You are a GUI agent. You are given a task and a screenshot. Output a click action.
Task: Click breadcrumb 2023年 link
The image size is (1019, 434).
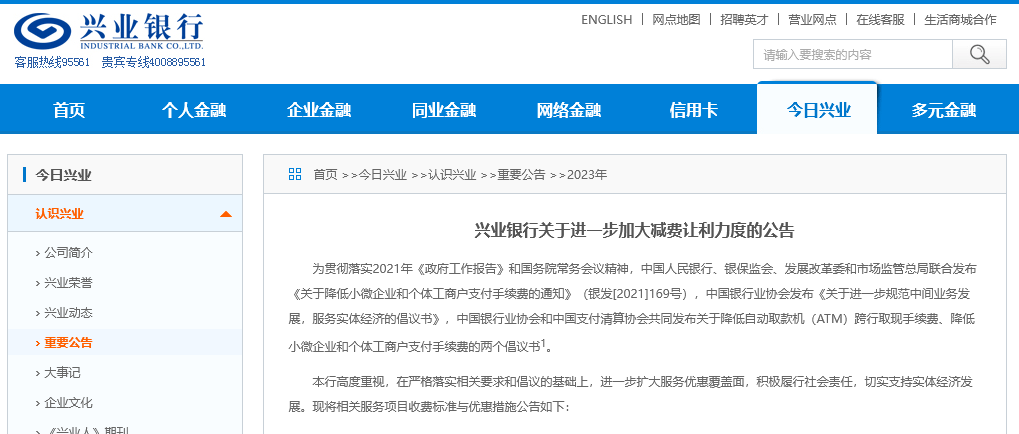[587, 174]
